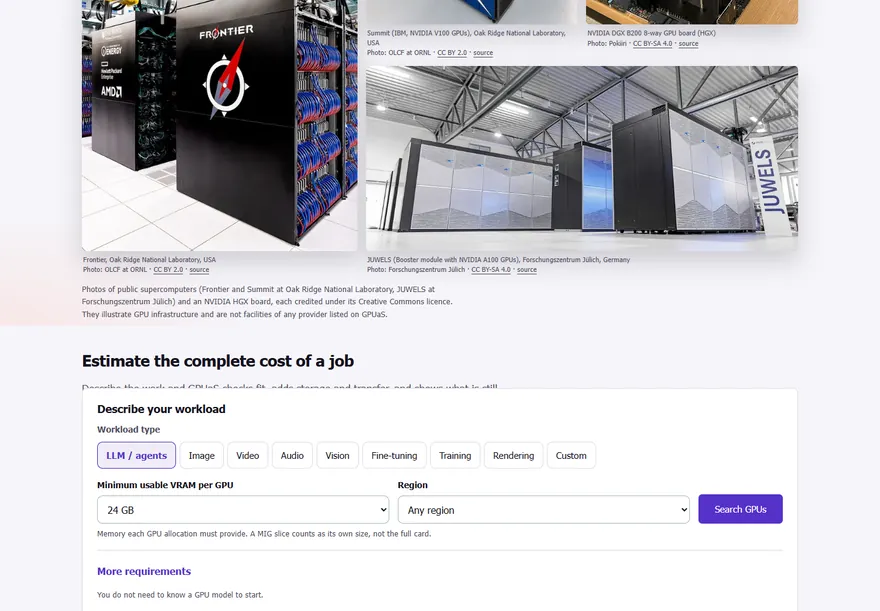
Task: Click the "Region" field label
Action: [x=412, y=485]
